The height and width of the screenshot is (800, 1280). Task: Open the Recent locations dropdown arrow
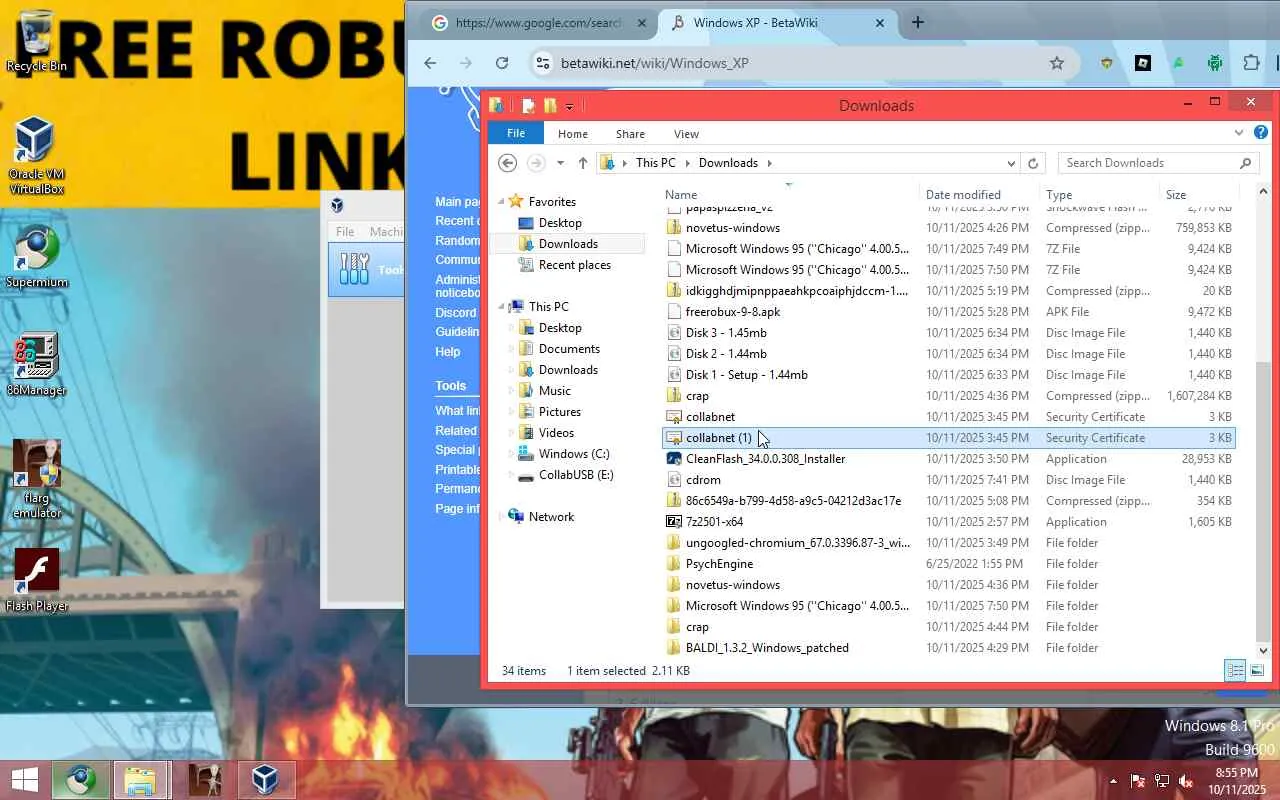pos(560,163)
